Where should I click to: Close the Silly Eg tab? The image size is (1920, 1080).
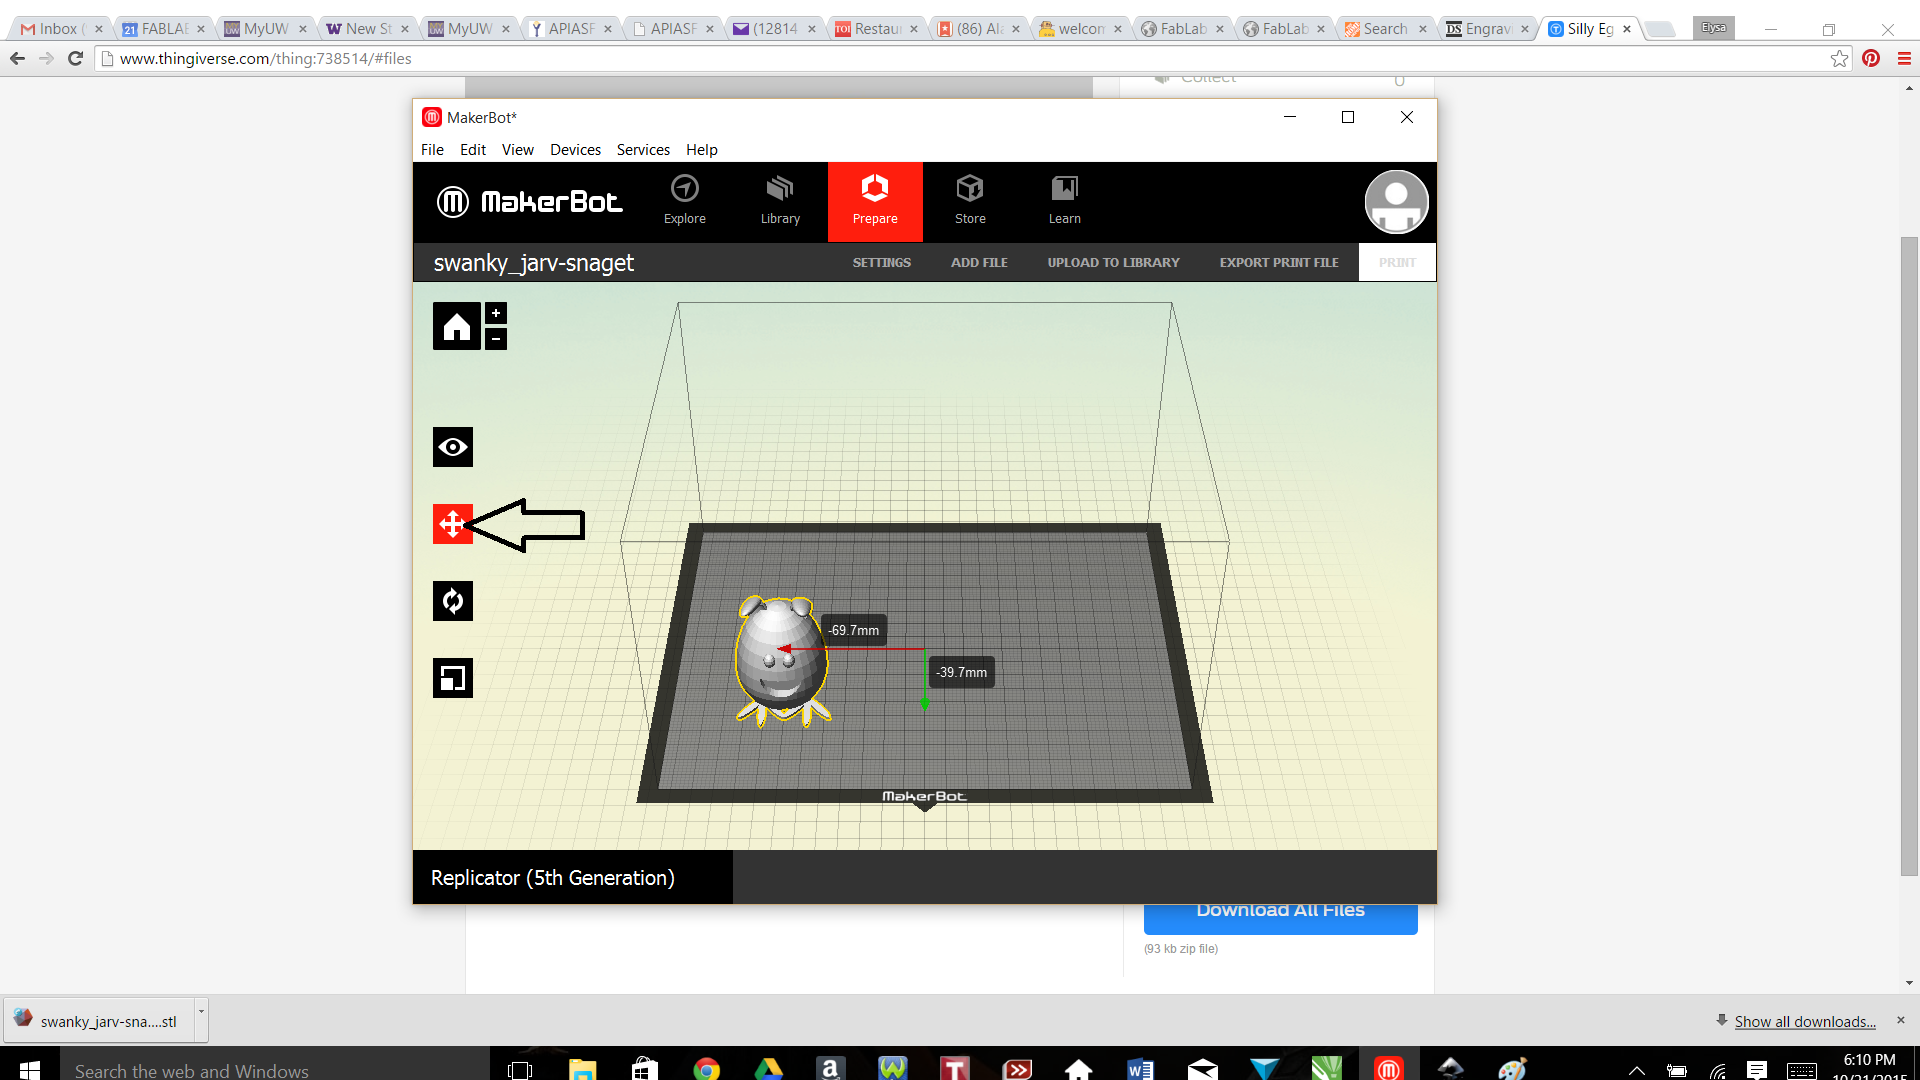click(x=1627, y=29)
